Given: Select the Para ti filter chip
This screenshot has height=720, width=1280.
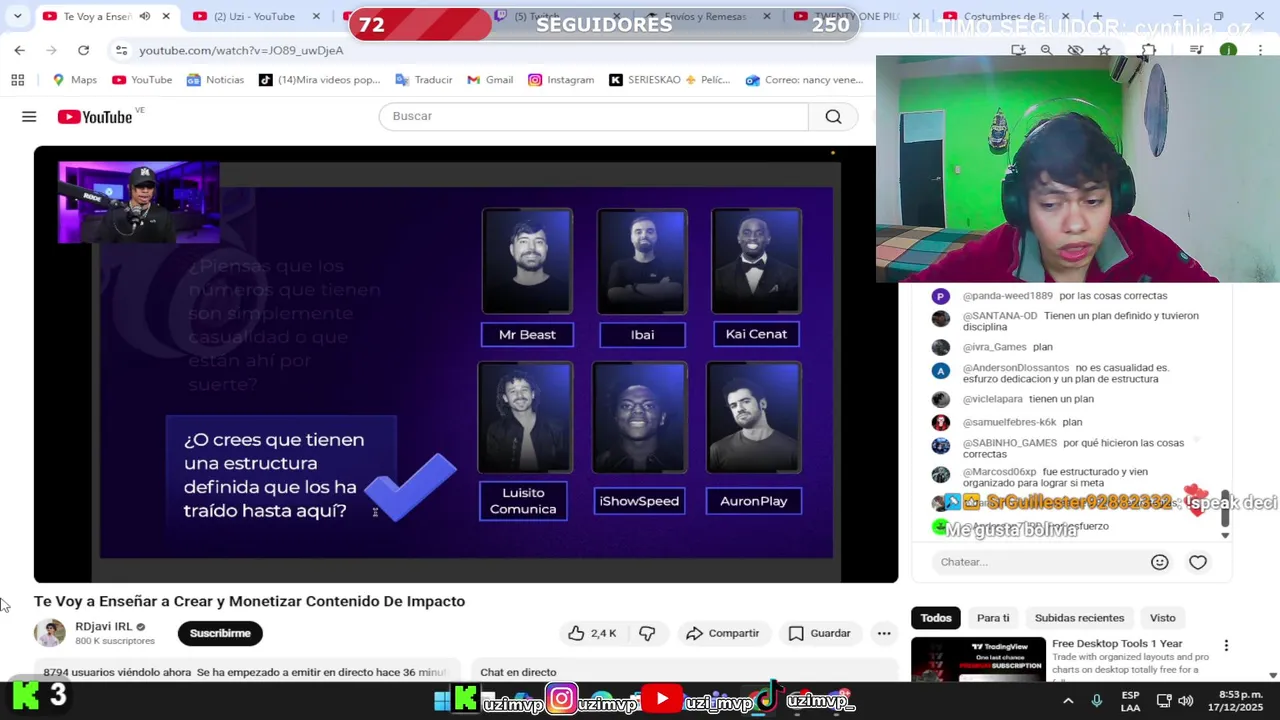Looking at the screenshot, I should pyautogui.click(x=993, y=618).
